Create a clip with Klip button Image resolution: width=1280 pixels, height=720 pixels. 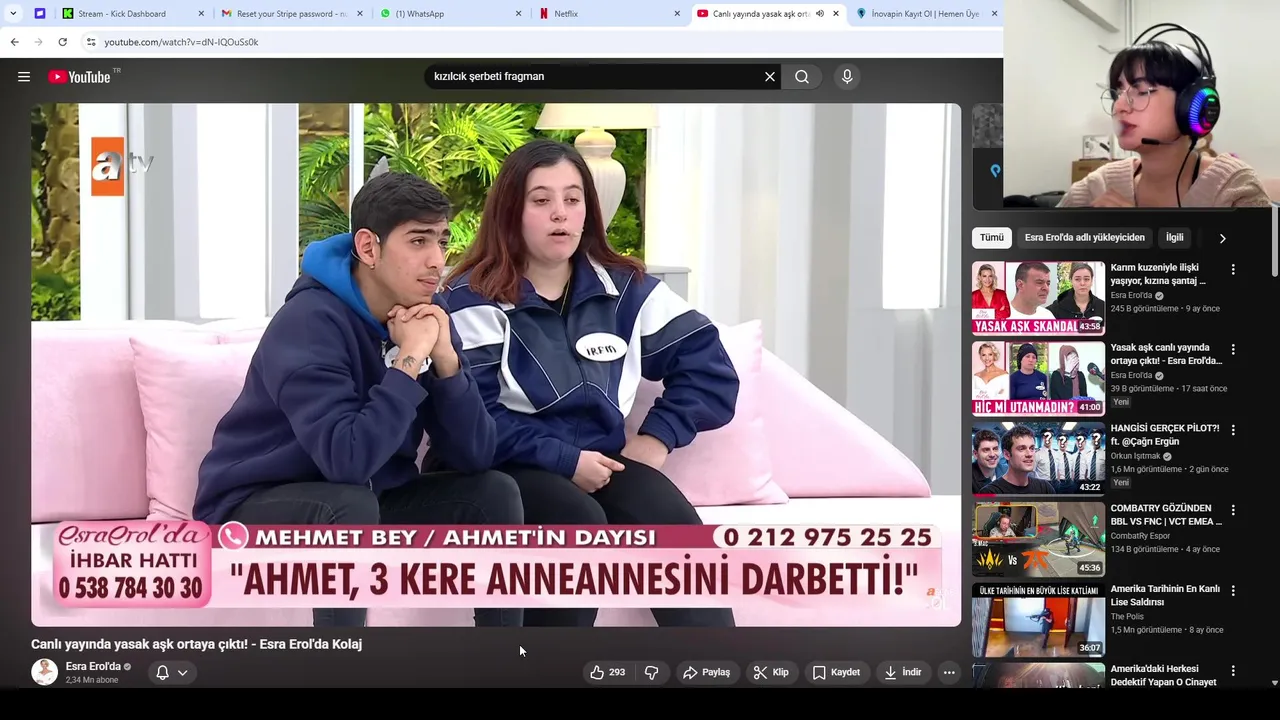pos(771,673)
